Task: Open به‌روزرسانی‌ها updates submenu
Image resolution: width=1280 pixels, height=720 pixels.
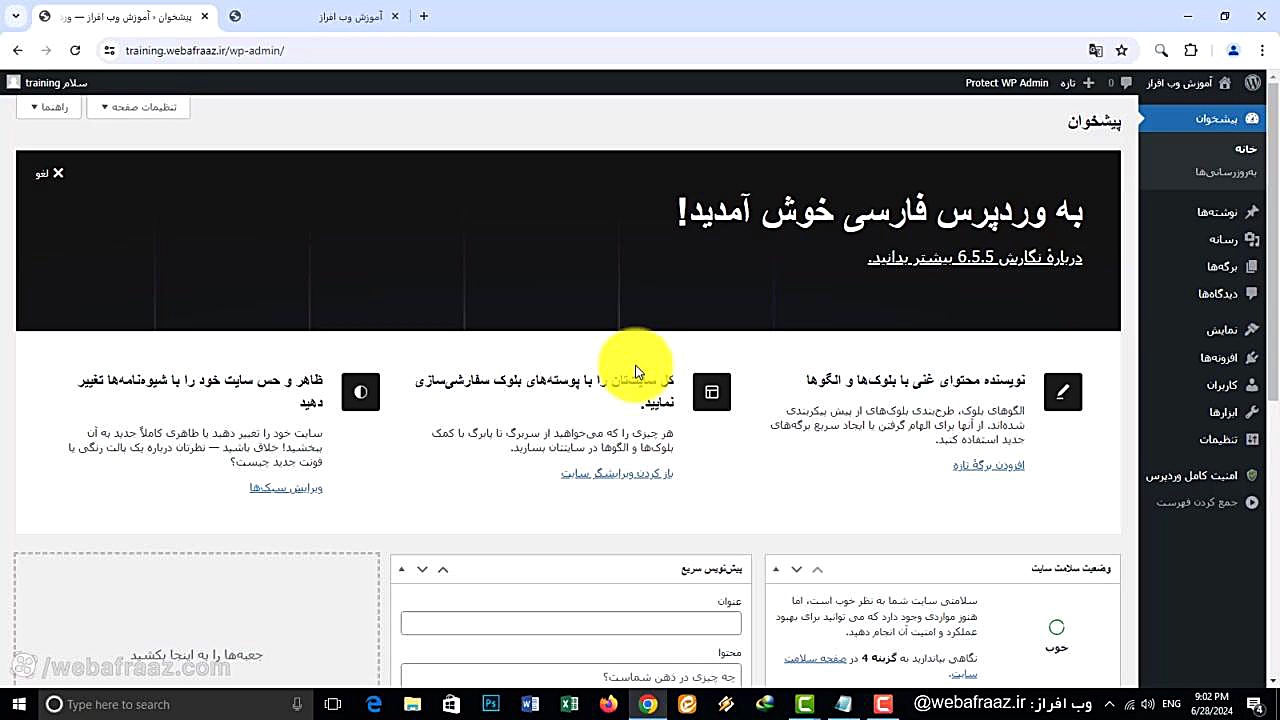Action: click(1226, 172)
